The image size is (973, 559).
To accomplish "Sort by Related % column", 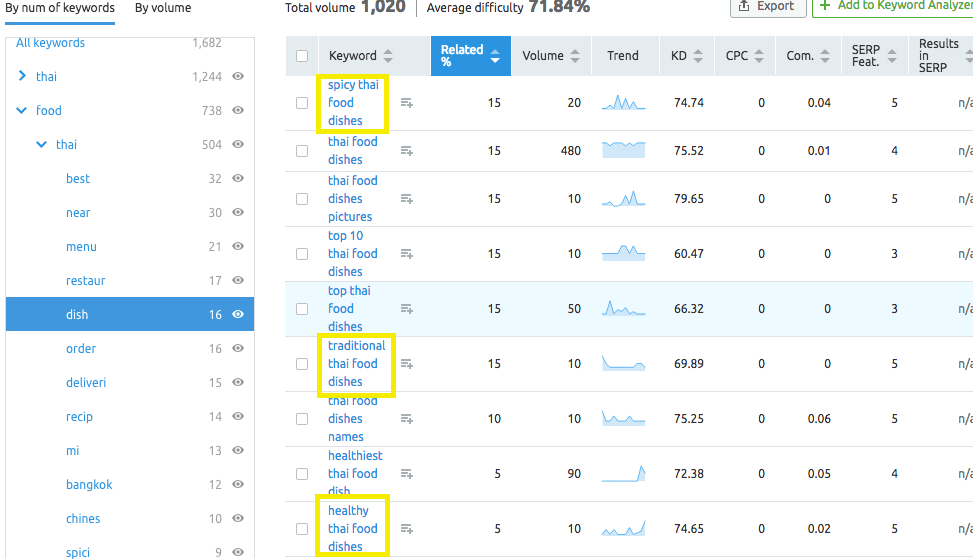I will (470, 56).
